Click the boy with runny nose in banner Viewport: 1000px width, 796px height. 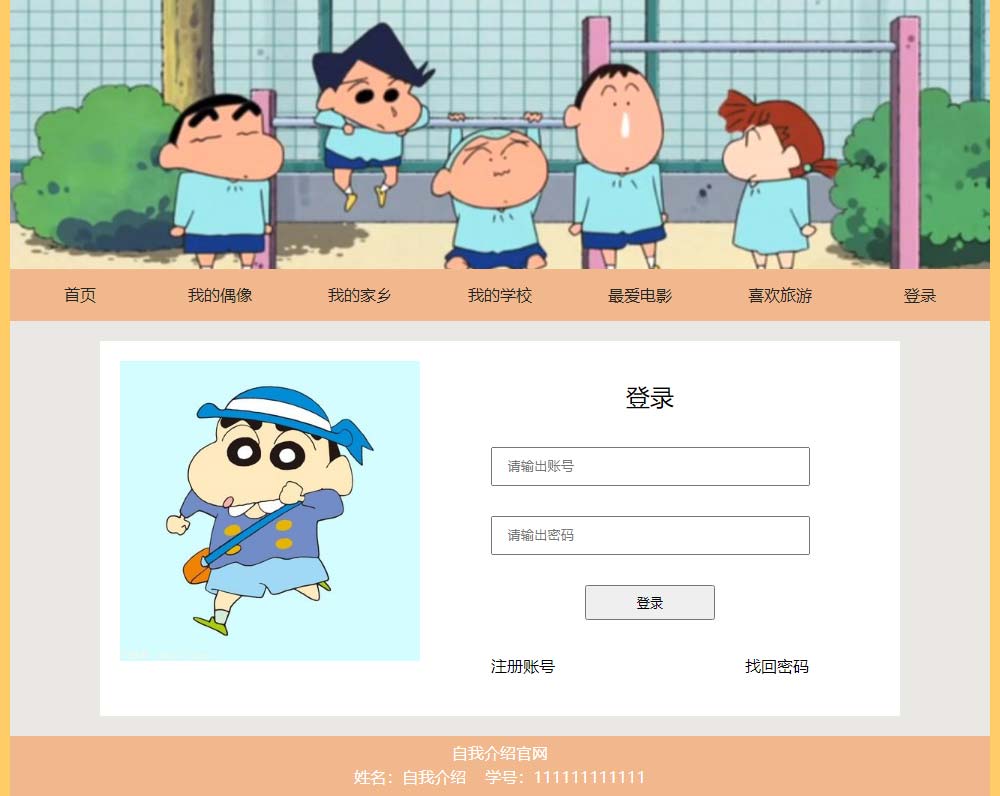619,166
